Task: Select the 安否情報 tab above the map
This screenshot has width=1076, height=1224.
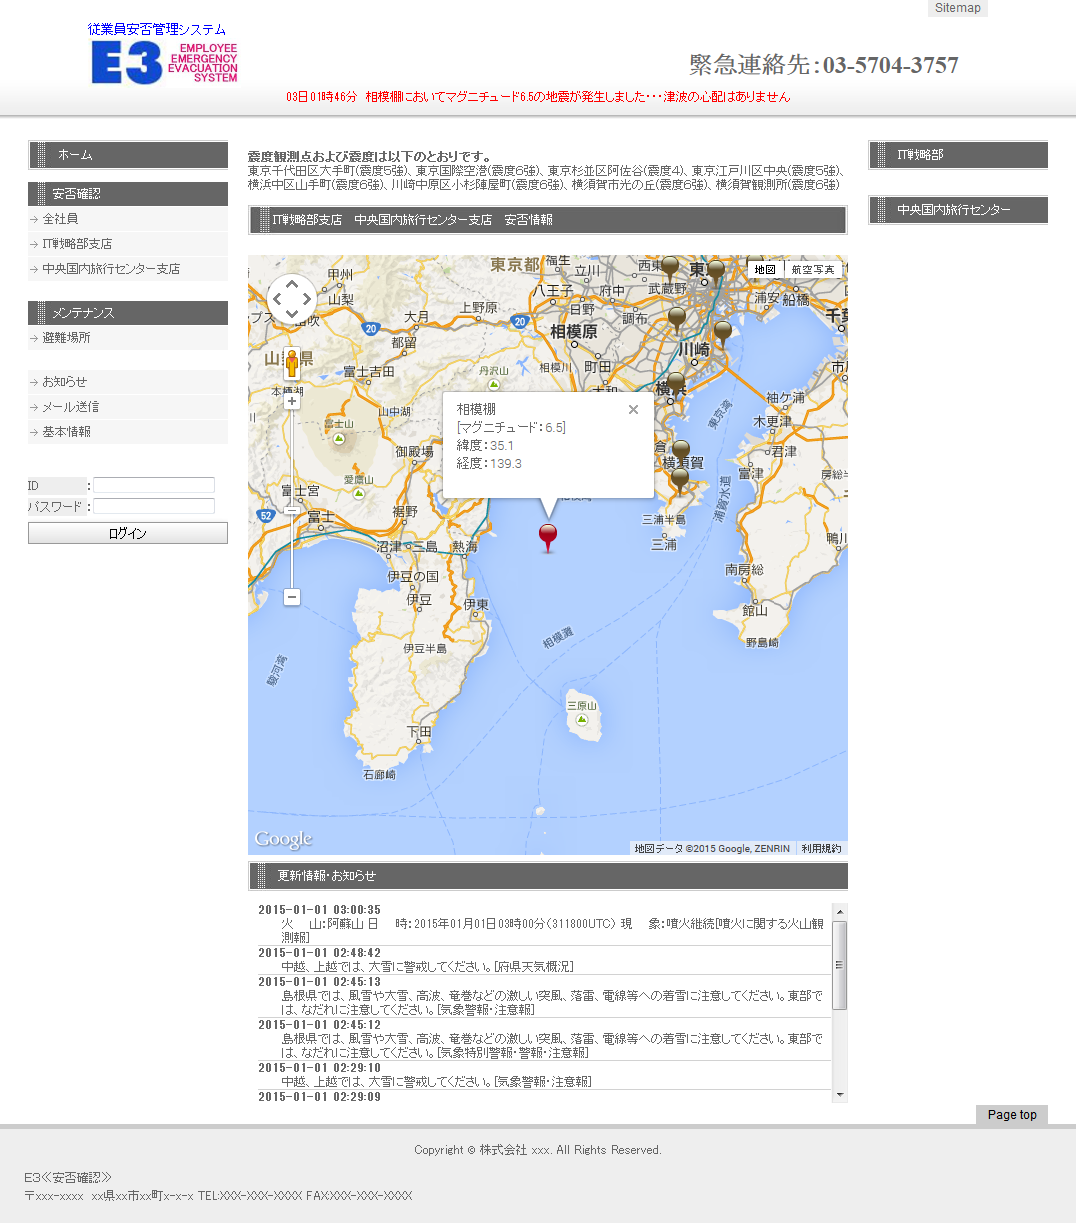Action: pyautogui.click(x=527, y=220)
